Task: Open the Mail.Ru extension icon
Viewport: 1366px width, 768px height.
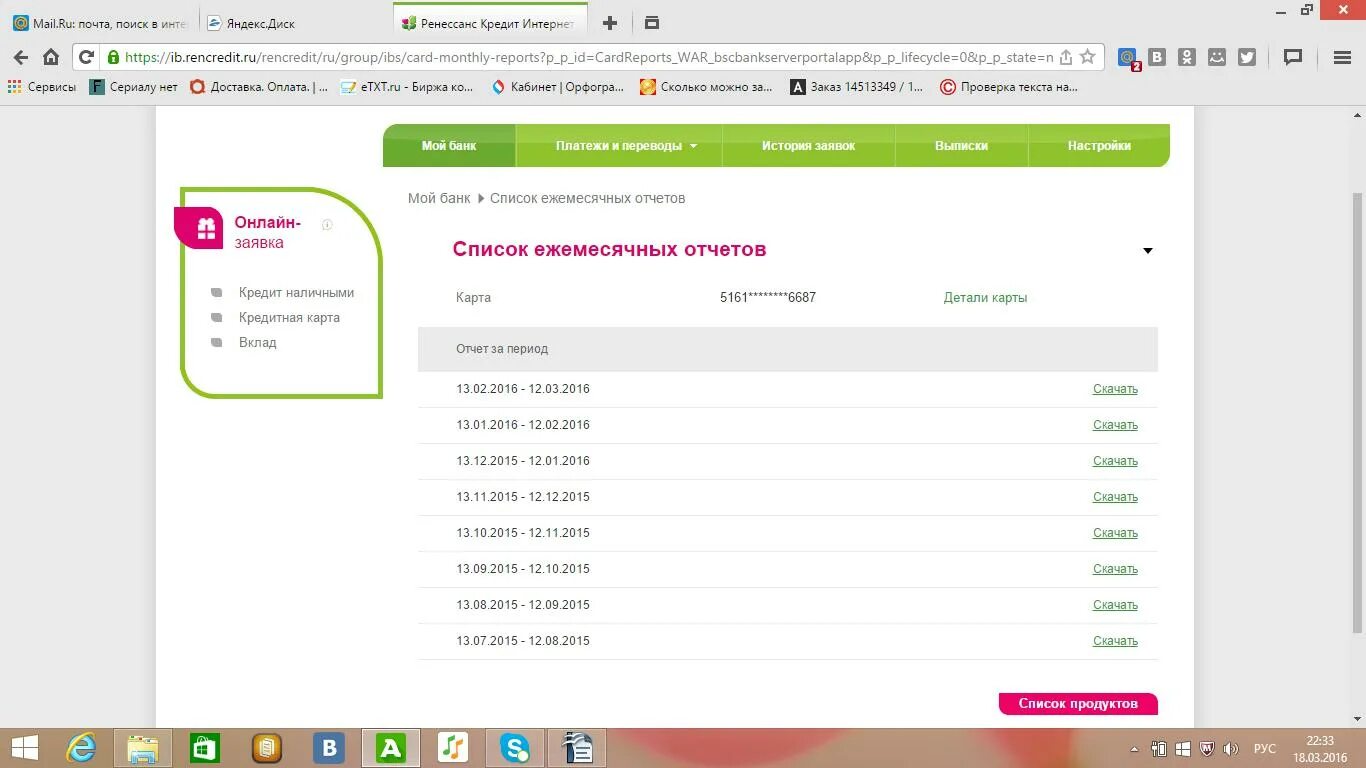Action: coord(1127,58)
